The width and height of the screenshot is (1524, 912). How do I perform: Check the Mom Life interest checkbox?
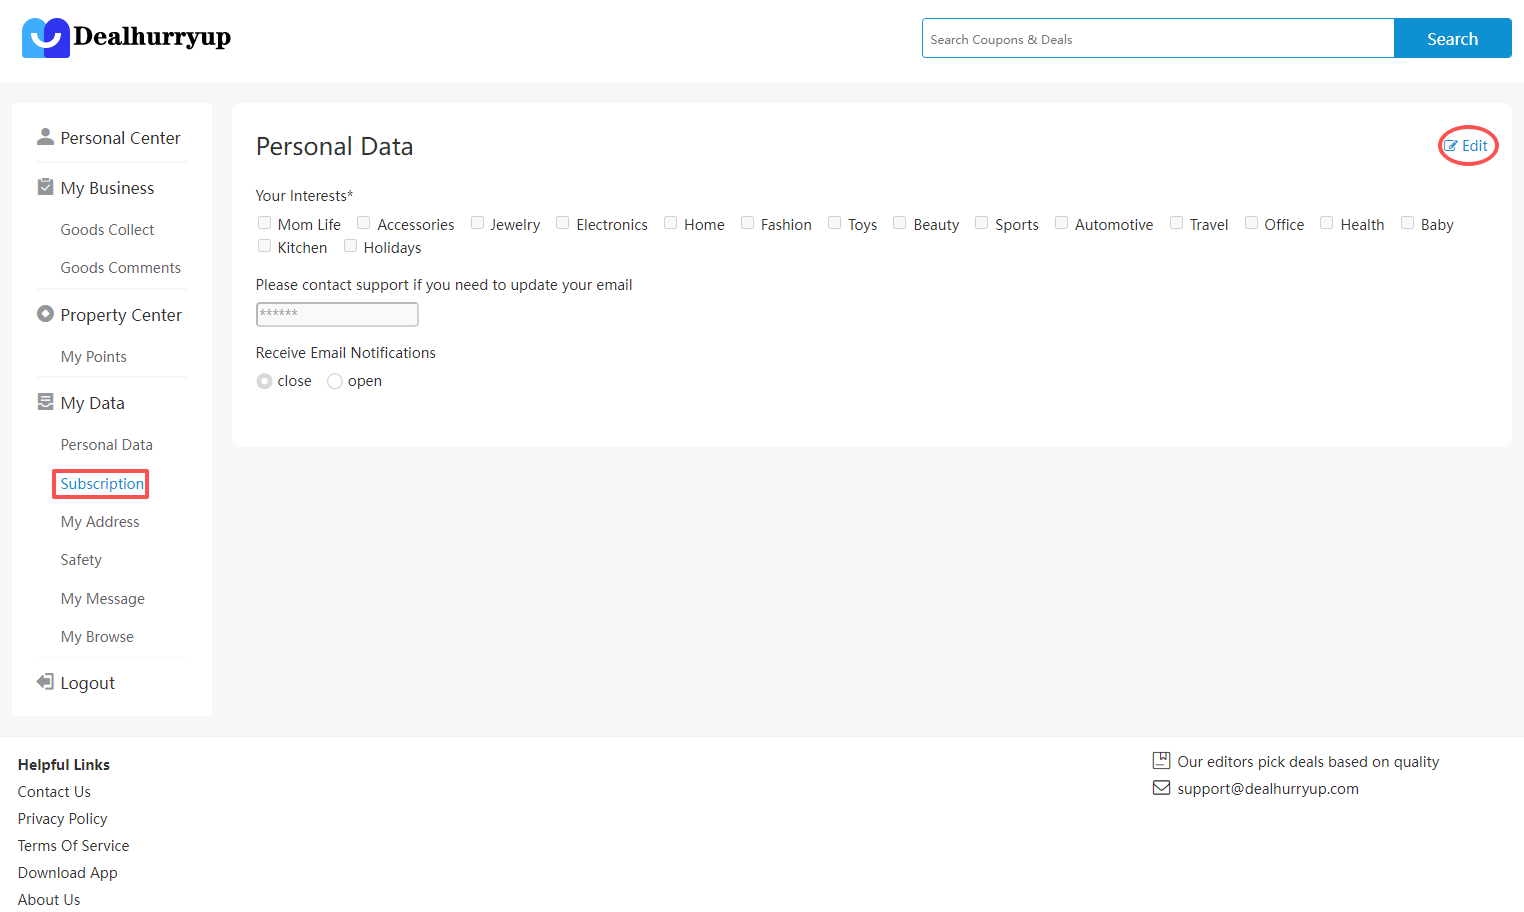[x=264, y=223]
